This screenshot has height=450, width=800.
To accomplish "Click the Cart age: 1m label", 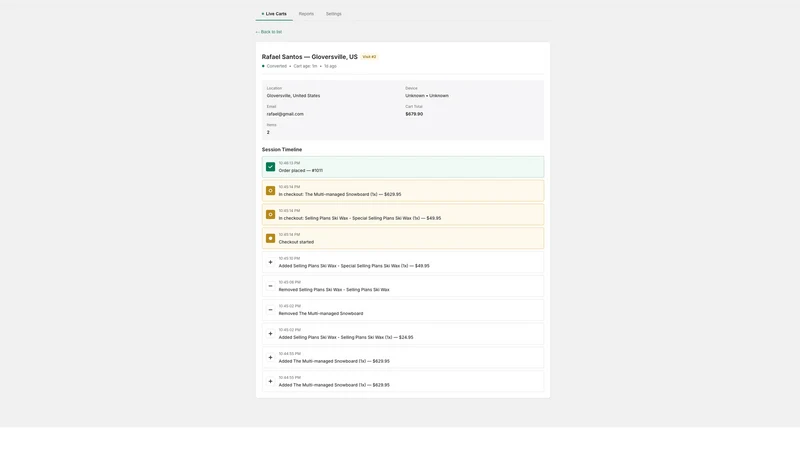I will tap(305, 66).
